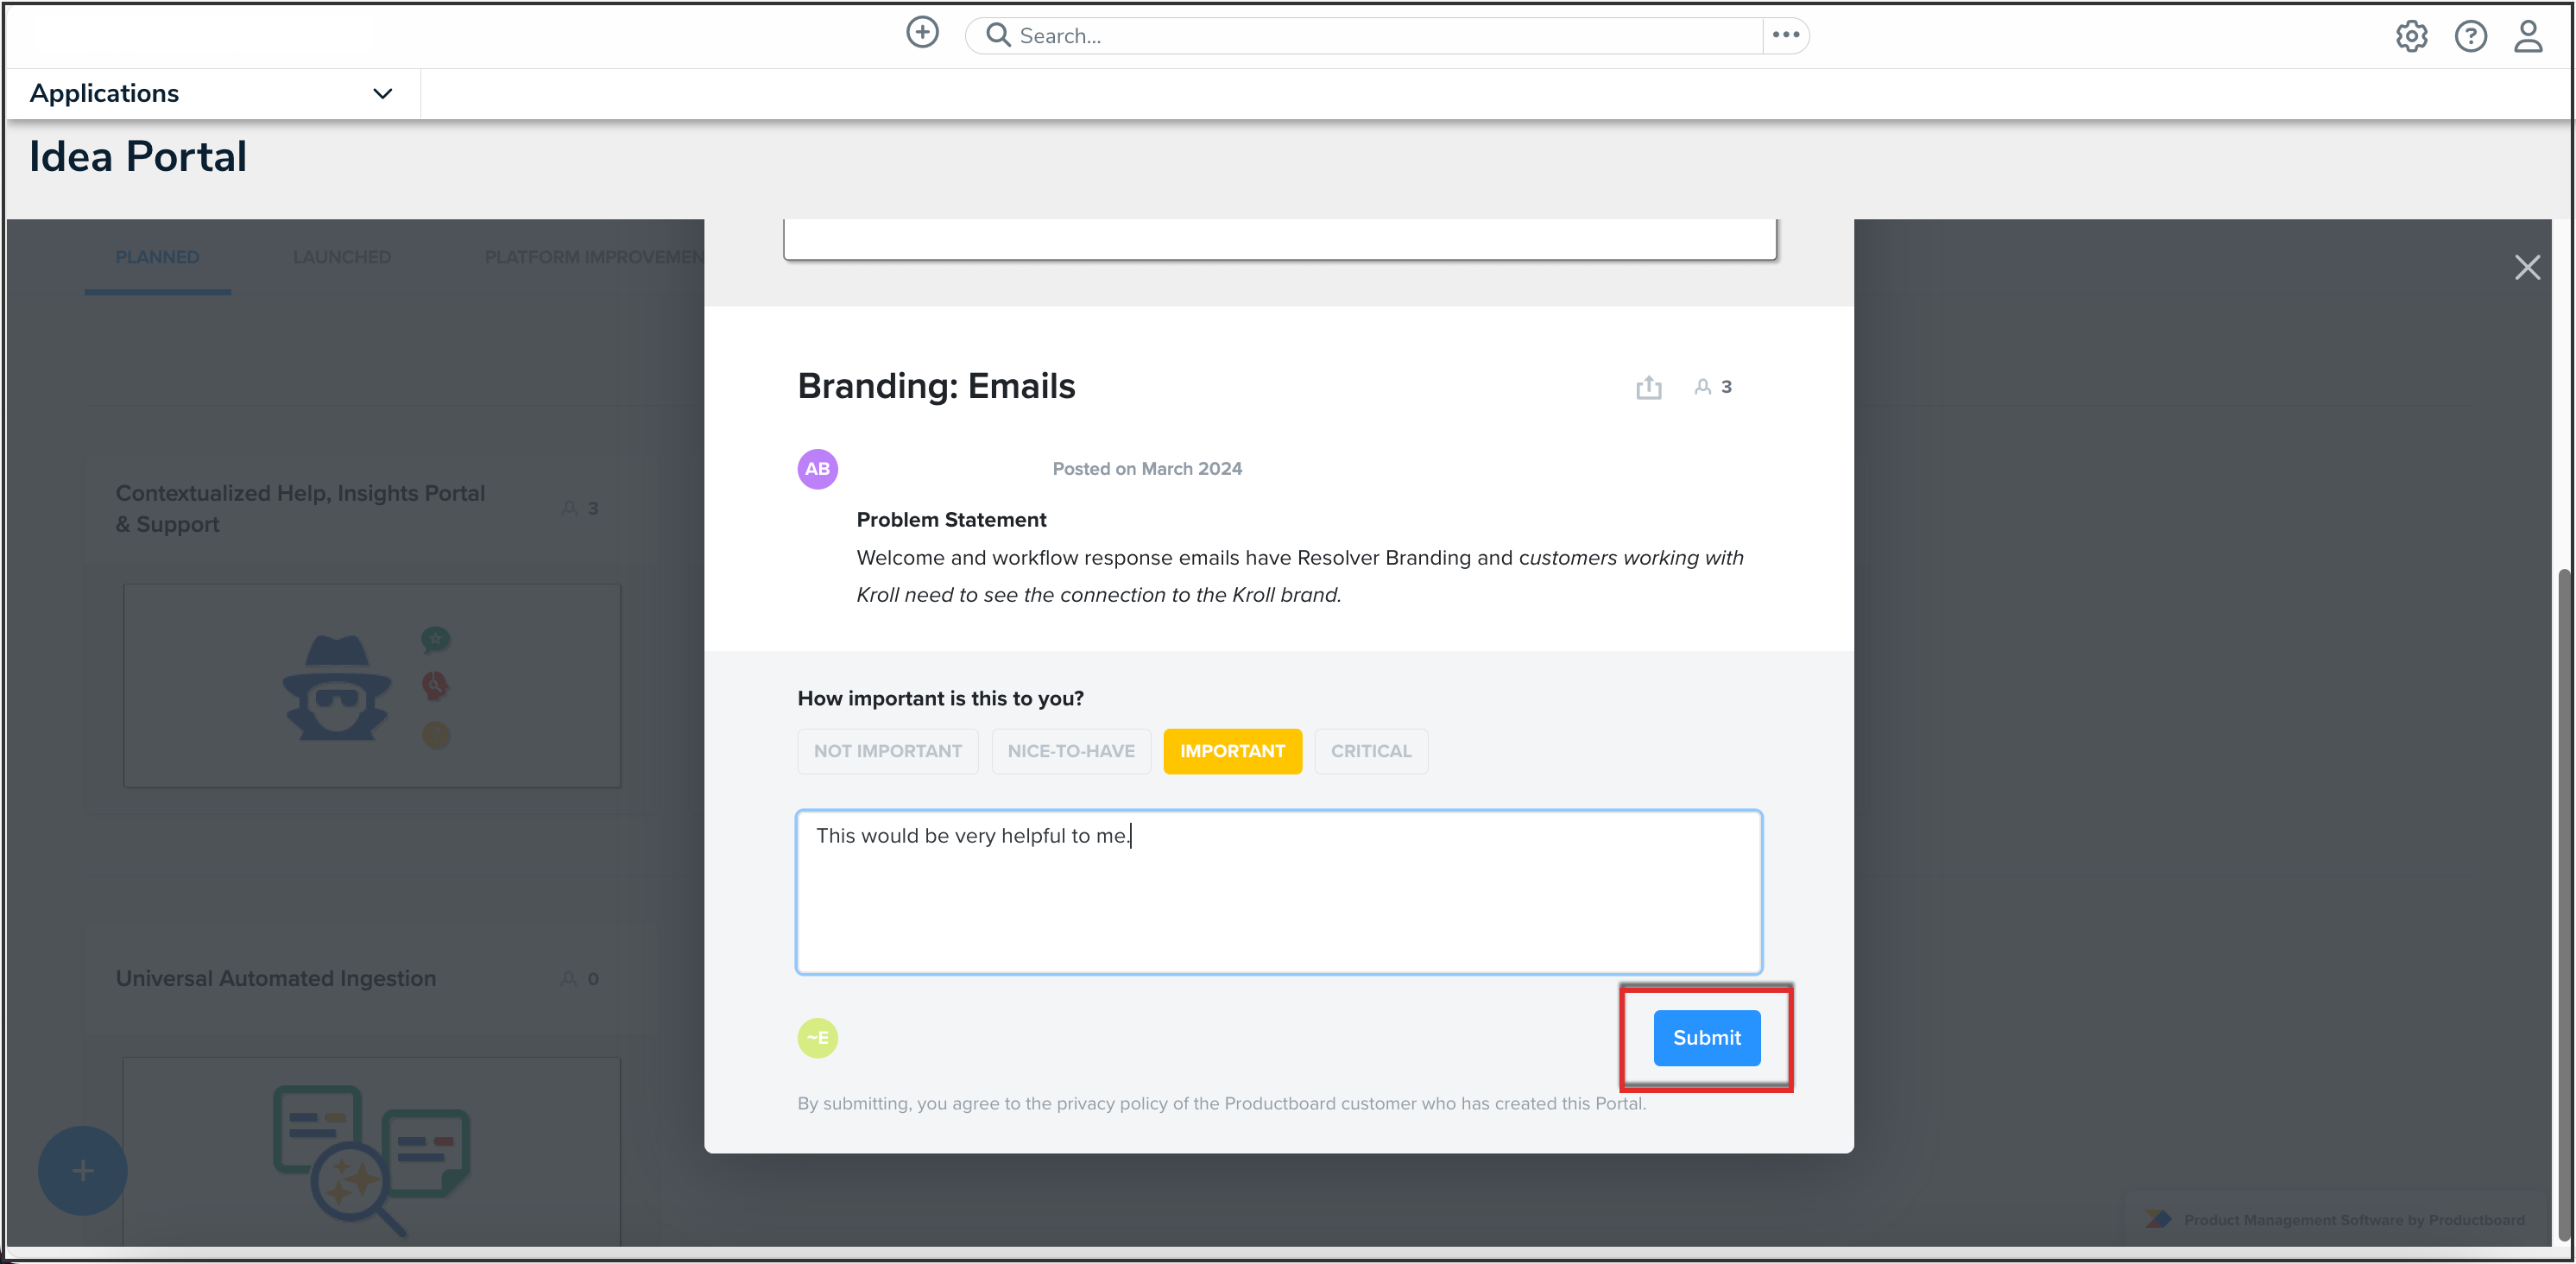Click the blue Submit button
2576x1264 pixels.
point(1705,1037)
